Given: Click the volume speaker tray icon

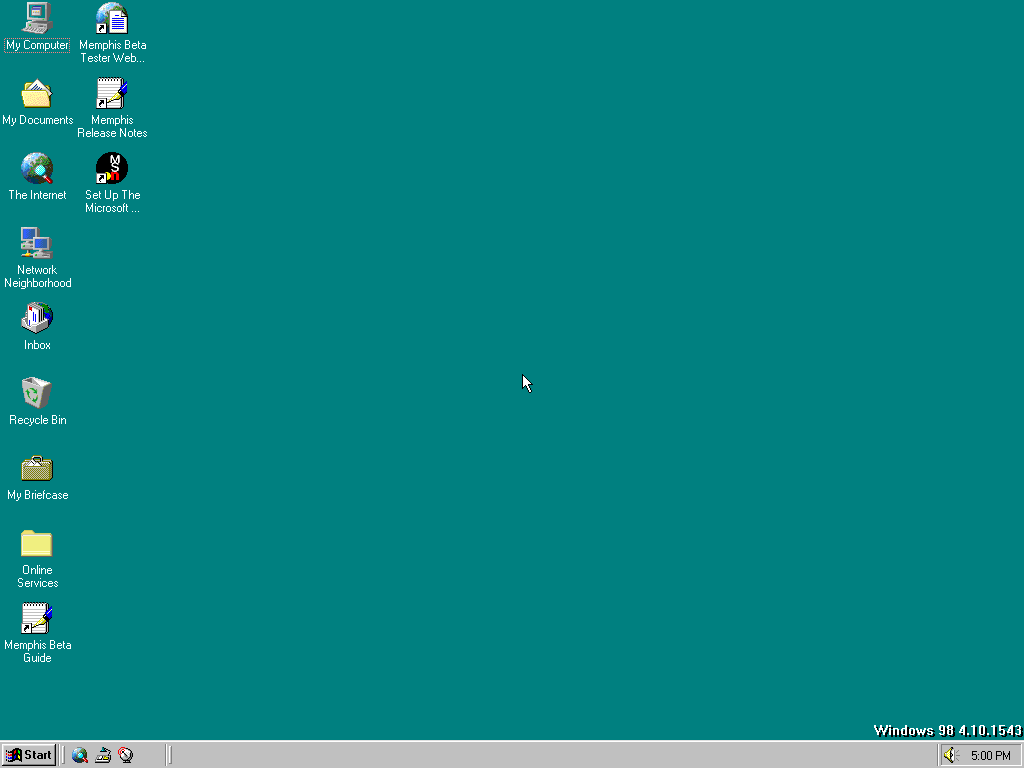Looking at the screenshot, I should tap(950, 756).
